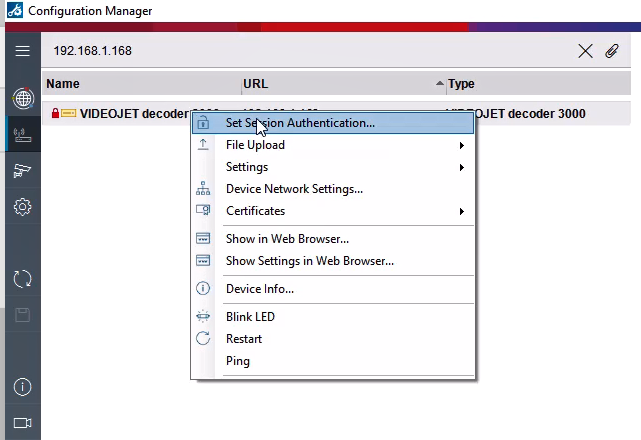This screenshot has height=440, width=641.
Task: Select Blink LED from the context menu
Action: pos(250,317)
